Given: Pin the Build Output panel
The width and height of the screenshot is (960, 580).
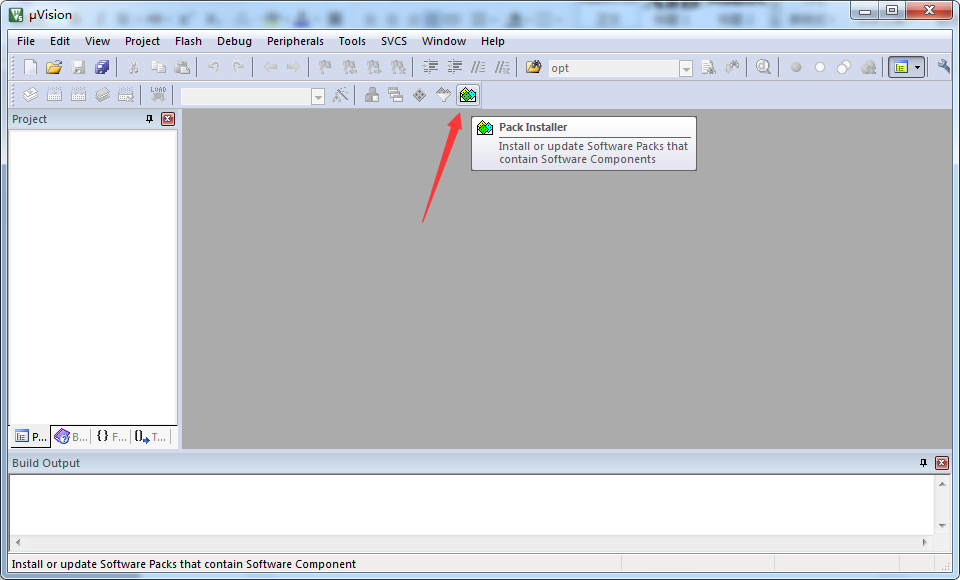Looking at the screenshot, I should [x=923, y=463].
